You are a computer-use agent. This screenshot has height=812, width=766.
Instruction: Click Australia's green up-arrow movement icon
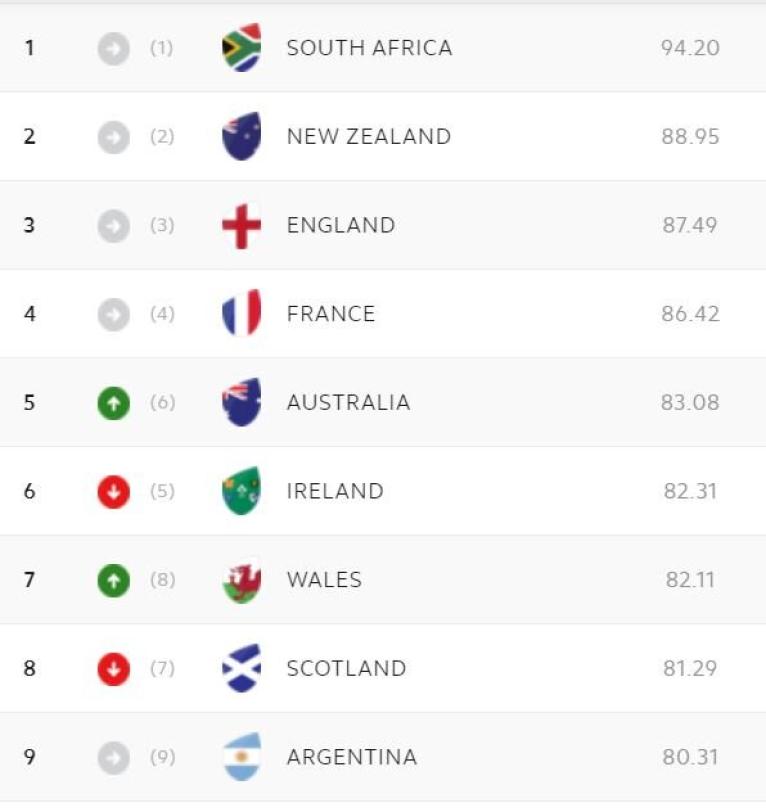pyautogui.click(x=114, y=403)
